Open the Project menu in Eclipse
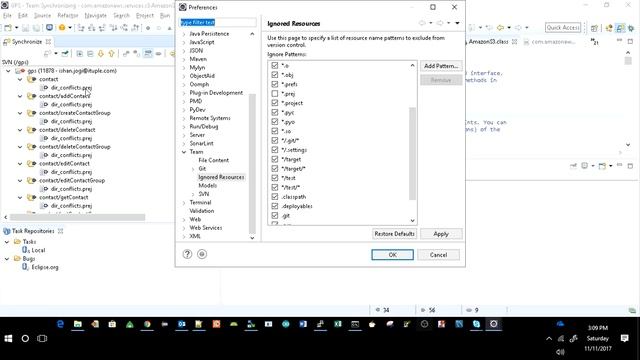Image resolution: width=640 pixels, height=360 pixels. [144, 16]
